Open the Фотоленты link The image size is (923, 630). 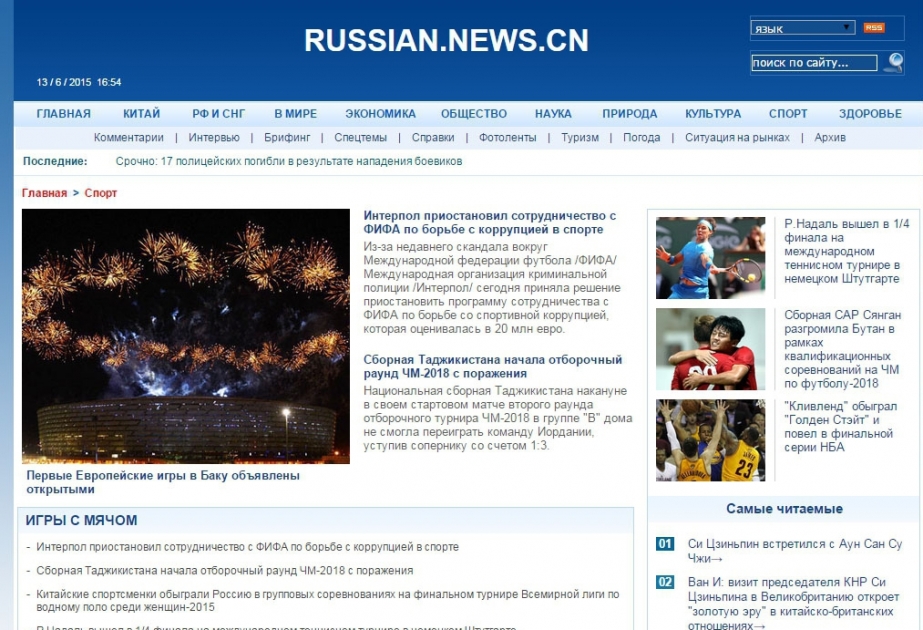tap(507, 138)
